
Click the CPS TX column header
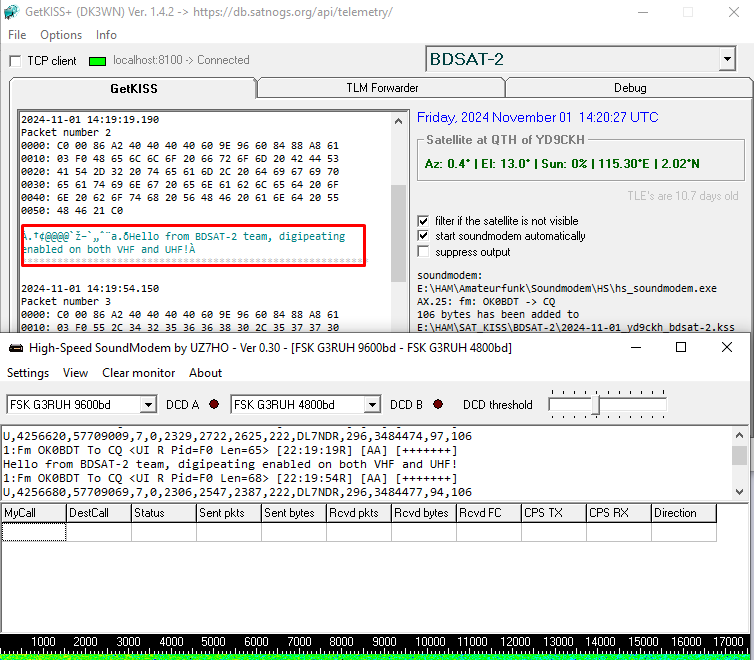(553, 513)
